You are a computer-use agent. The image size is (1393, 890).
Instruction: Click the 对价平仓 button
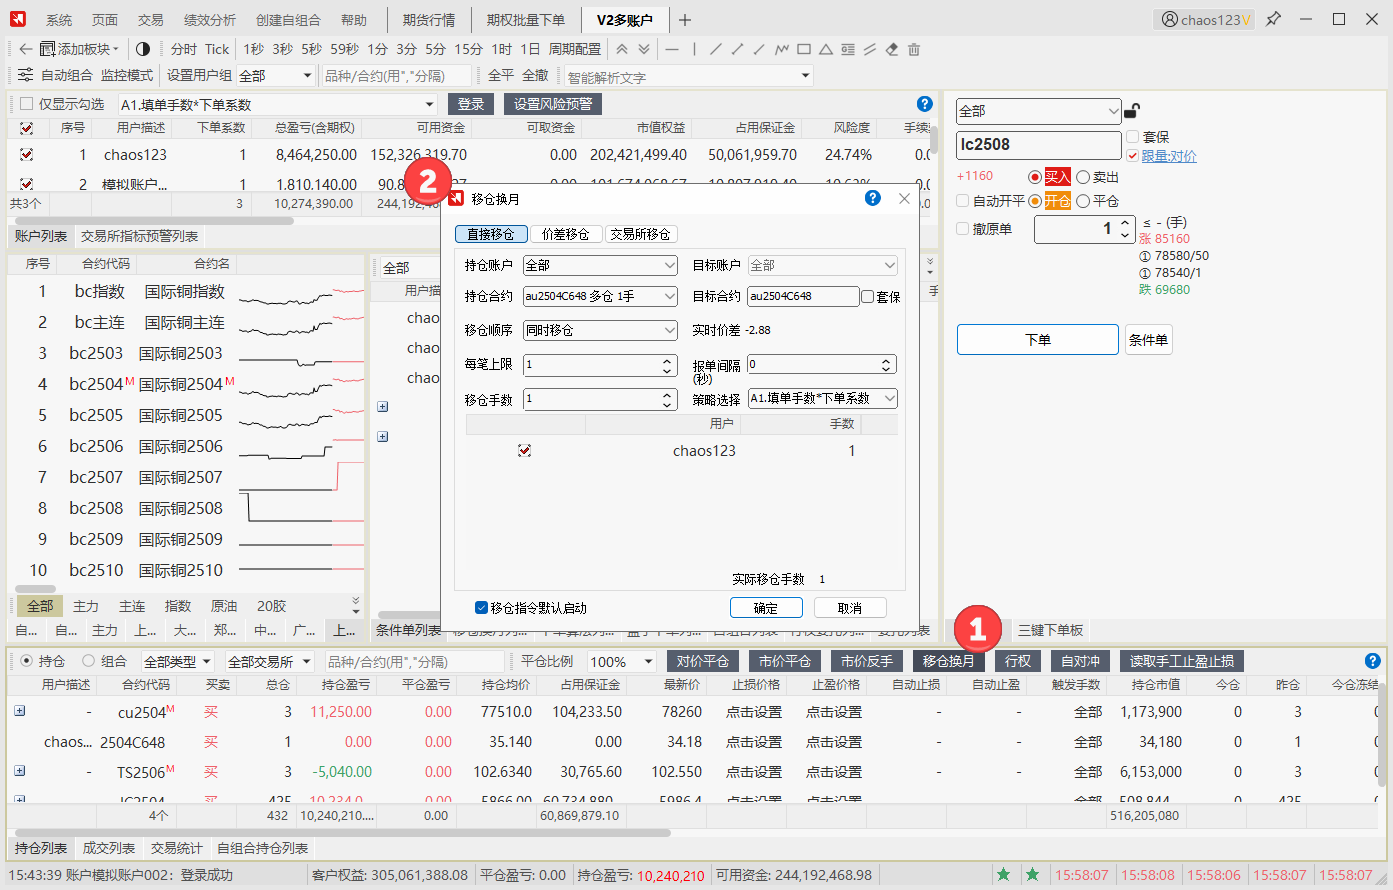pos(702,661)
